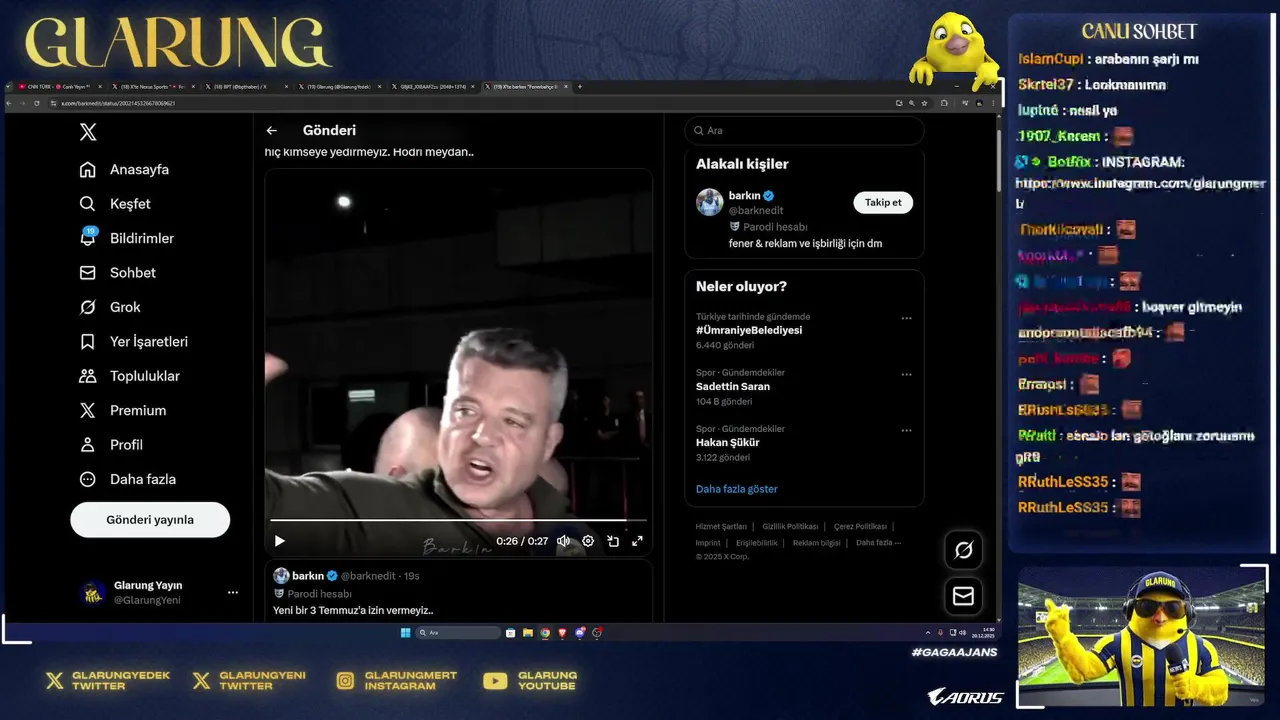The image size is (1280, 720).
Task: Click Takip et to follow barkın
Action: point(883,202)
